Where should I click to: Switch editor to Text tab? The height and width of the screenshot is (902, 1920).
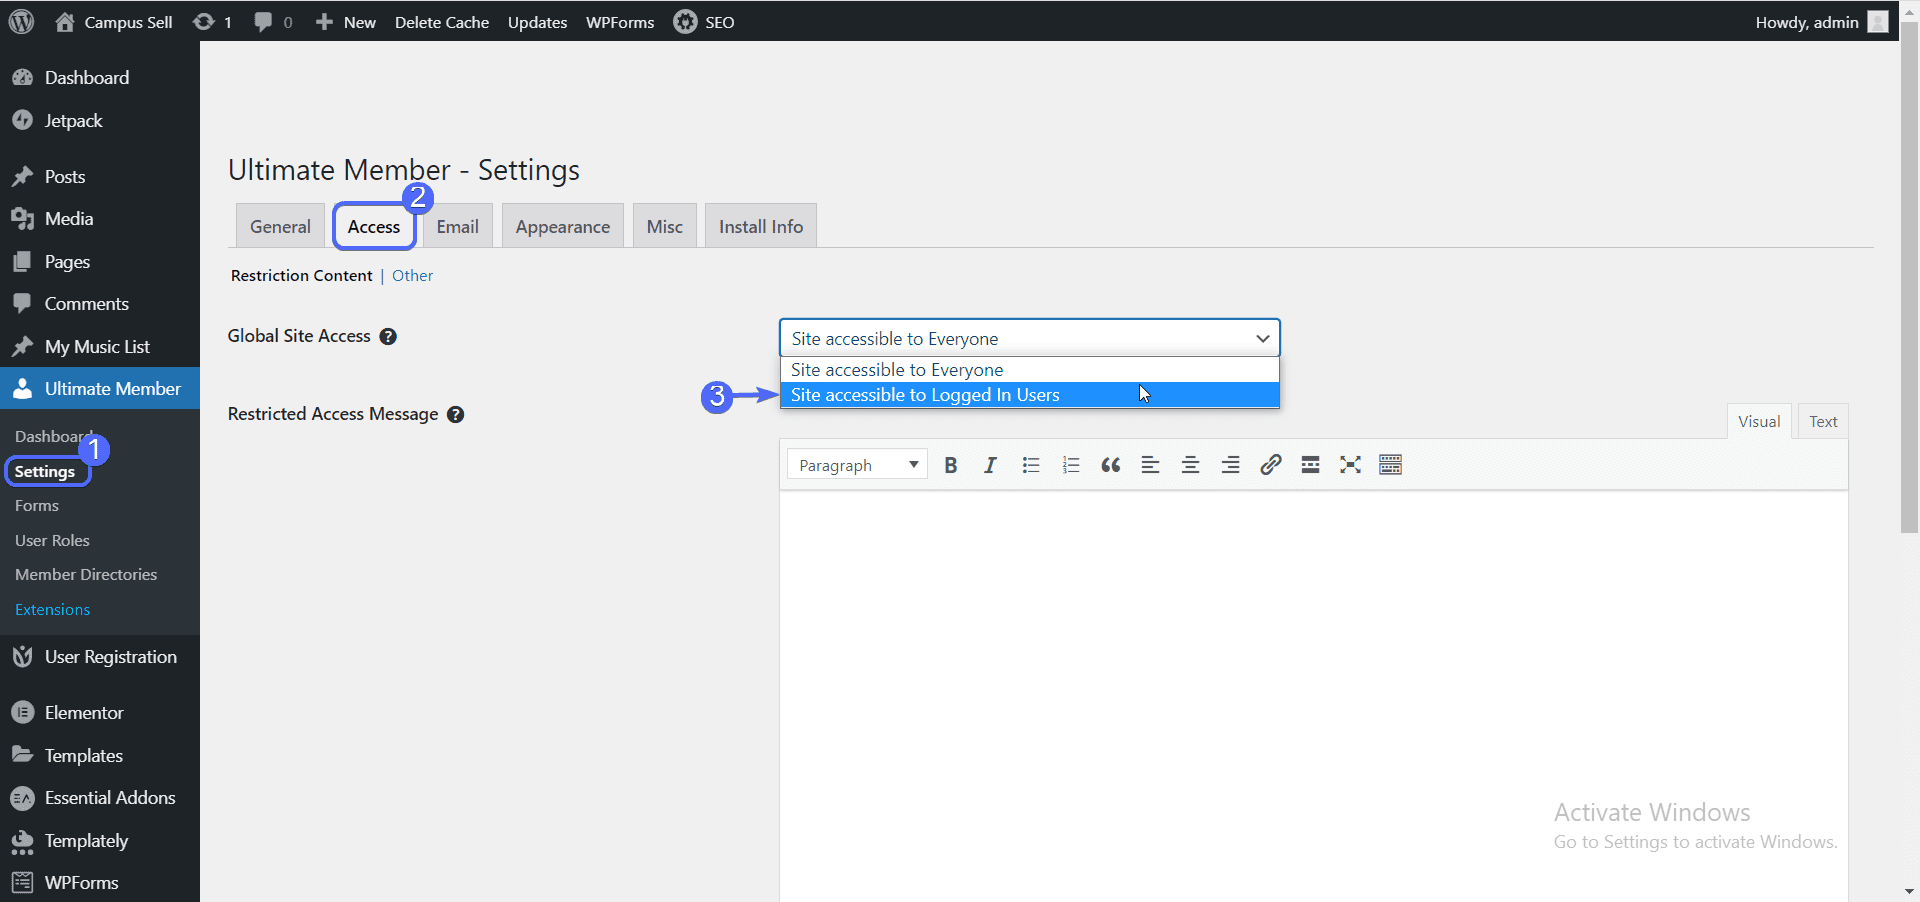coord(1823,421)
